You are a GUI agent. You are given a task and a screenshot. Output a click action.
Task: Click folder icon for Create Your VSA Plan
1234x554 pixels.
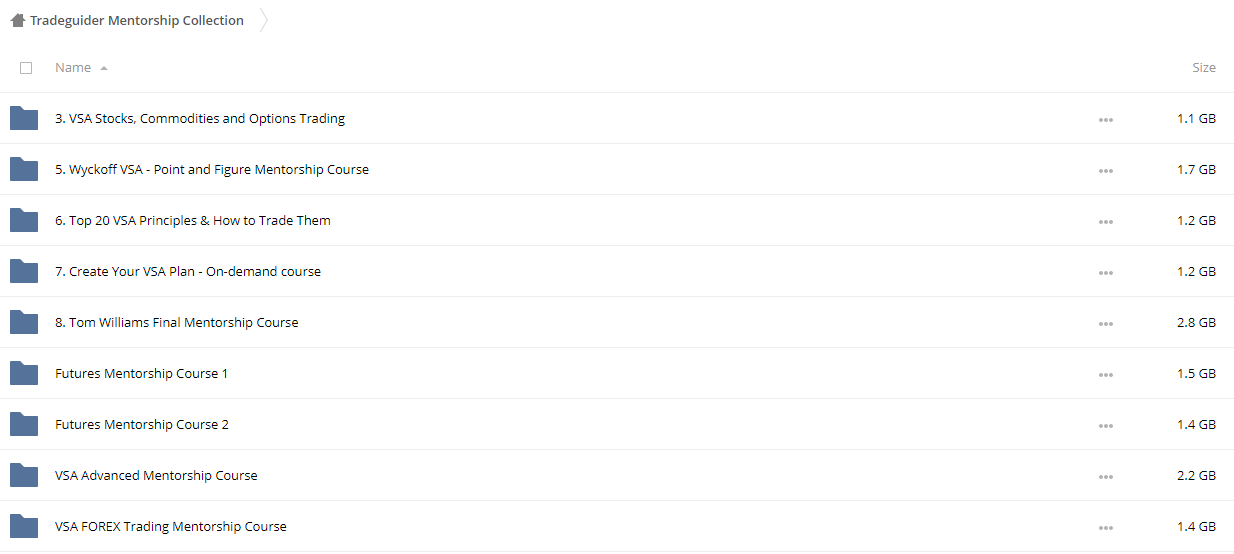click(x=24, y=271)
